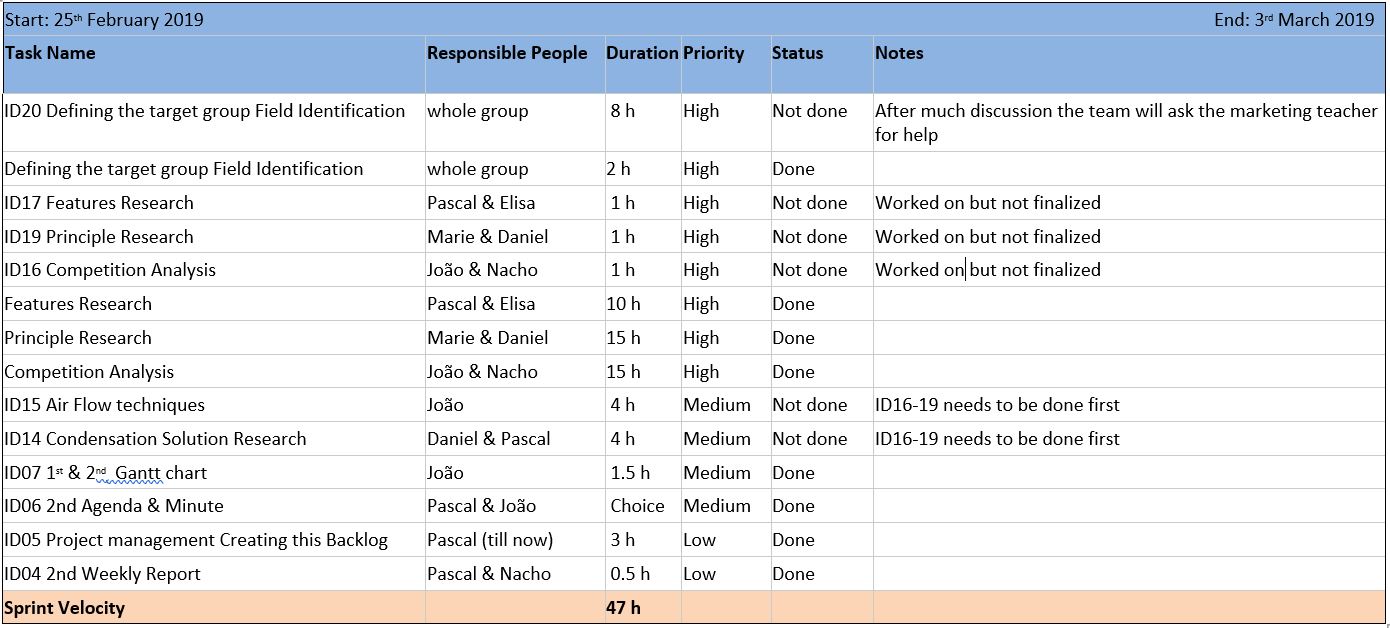1390x628 pixels.
Task: Select the 'Notes' column header
Action: [x=899, y=54]
